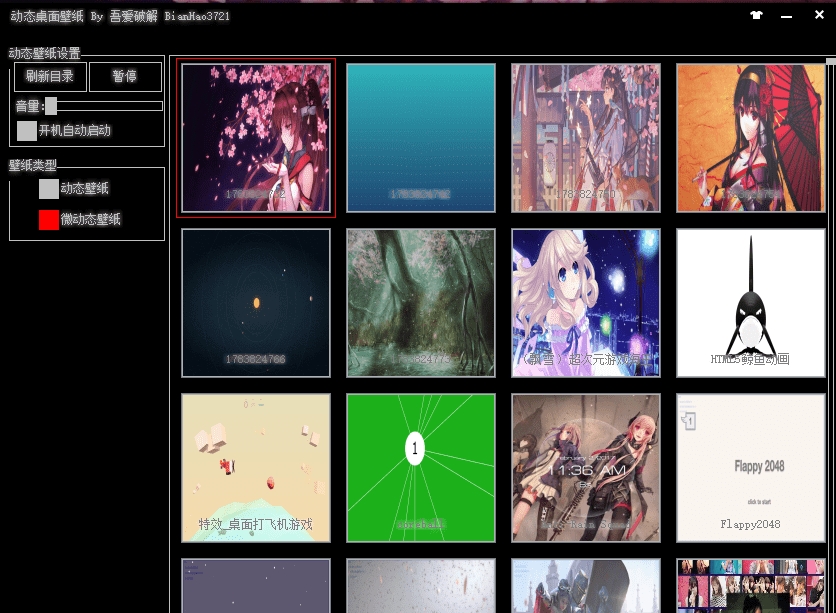Image resolution: width=836 pixels, height=613 pixels.
Task: Pick the shrine girl with sakura wallpaper
Action: pos(586,138)
